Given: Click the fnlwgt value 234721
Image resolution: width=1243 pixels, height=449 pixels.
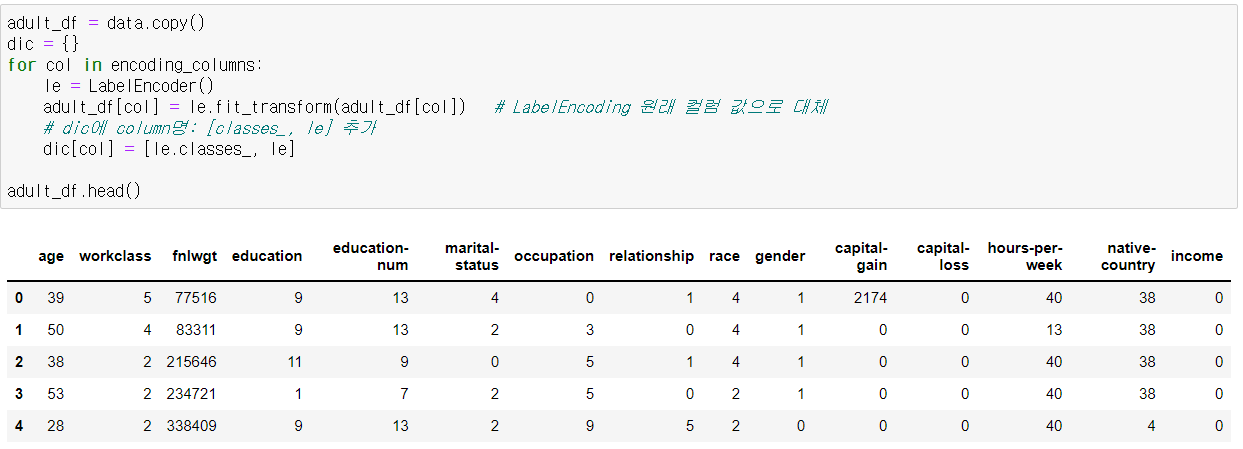Looking at the screenshot, I should click(x=191, y=394).
